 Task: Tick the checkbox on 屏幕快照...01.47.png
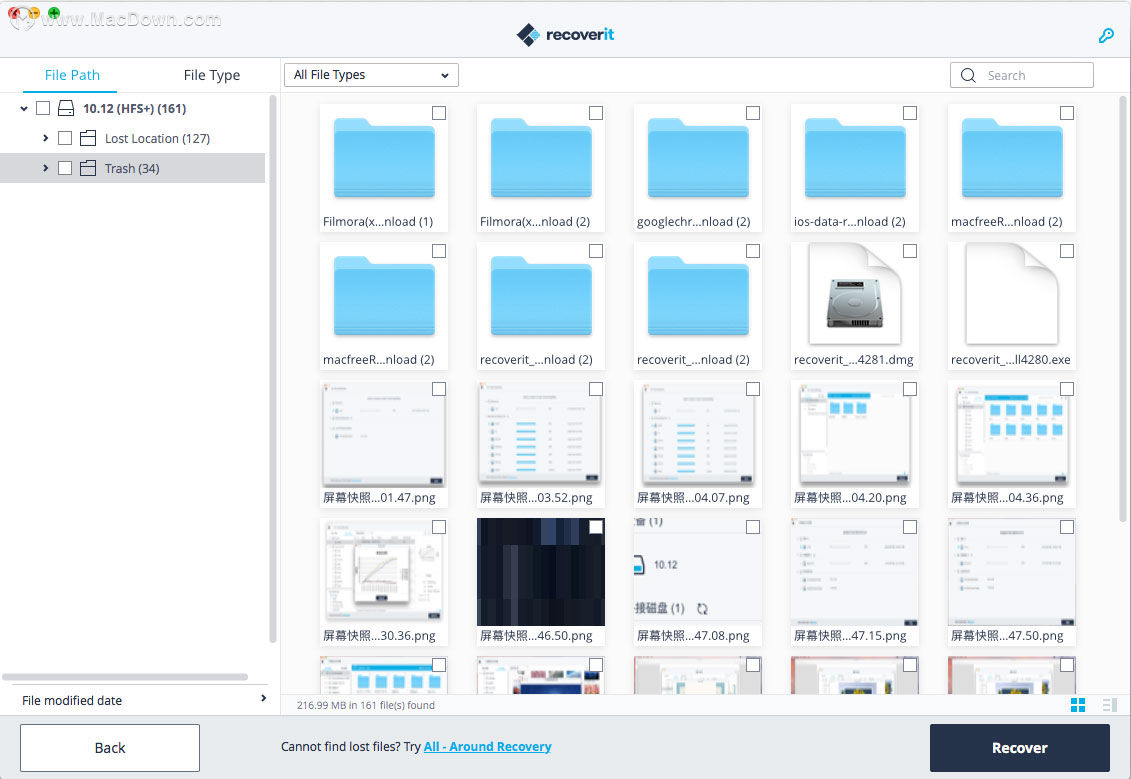(x=439, y=389)
